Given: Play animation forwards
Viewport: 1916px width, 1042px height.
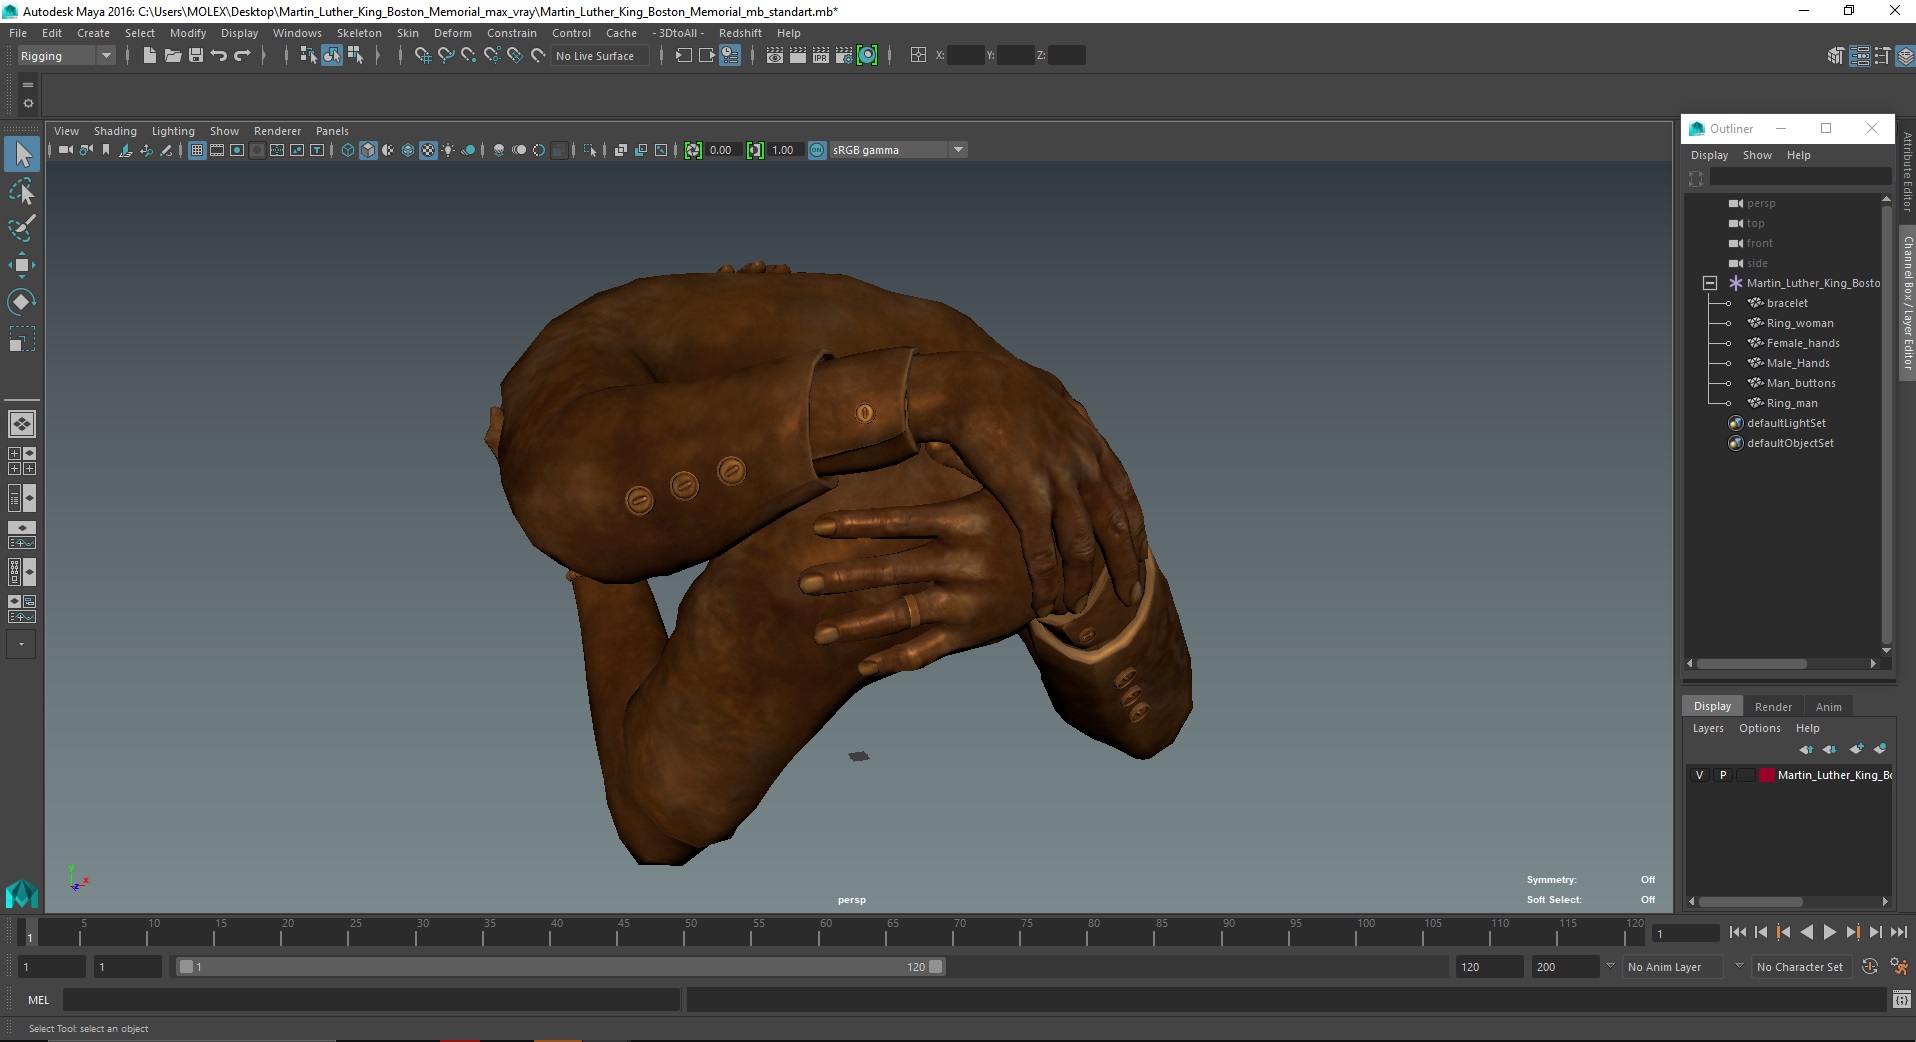Looking at the screenshot, I should [1829, 932].
